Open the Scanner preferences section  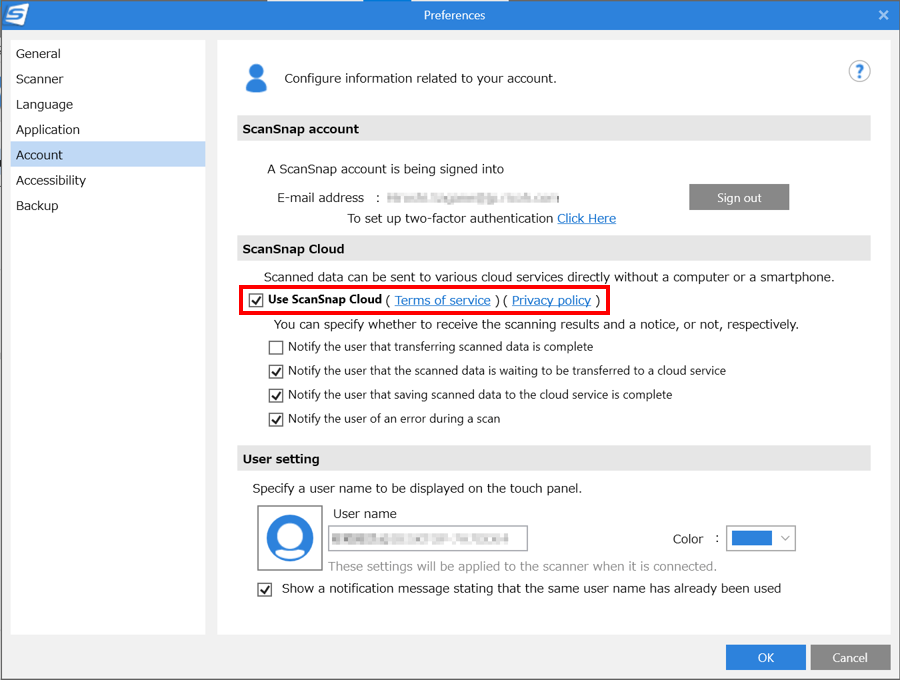[108, 79]
